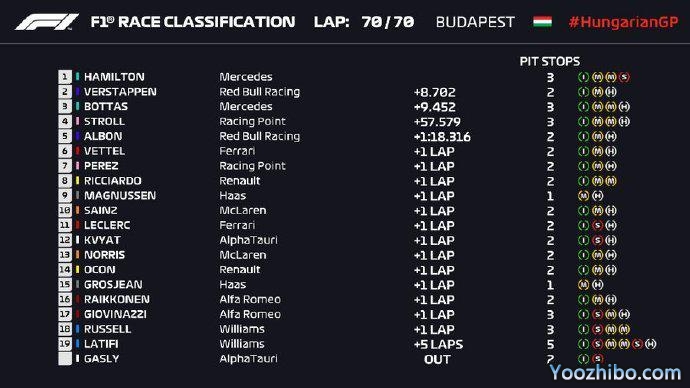Click Hamilton's red soft tyre icon
Image resolution: width=690 pixels, height=388 pixels.
pyautogui.click(x=624, y=77)
